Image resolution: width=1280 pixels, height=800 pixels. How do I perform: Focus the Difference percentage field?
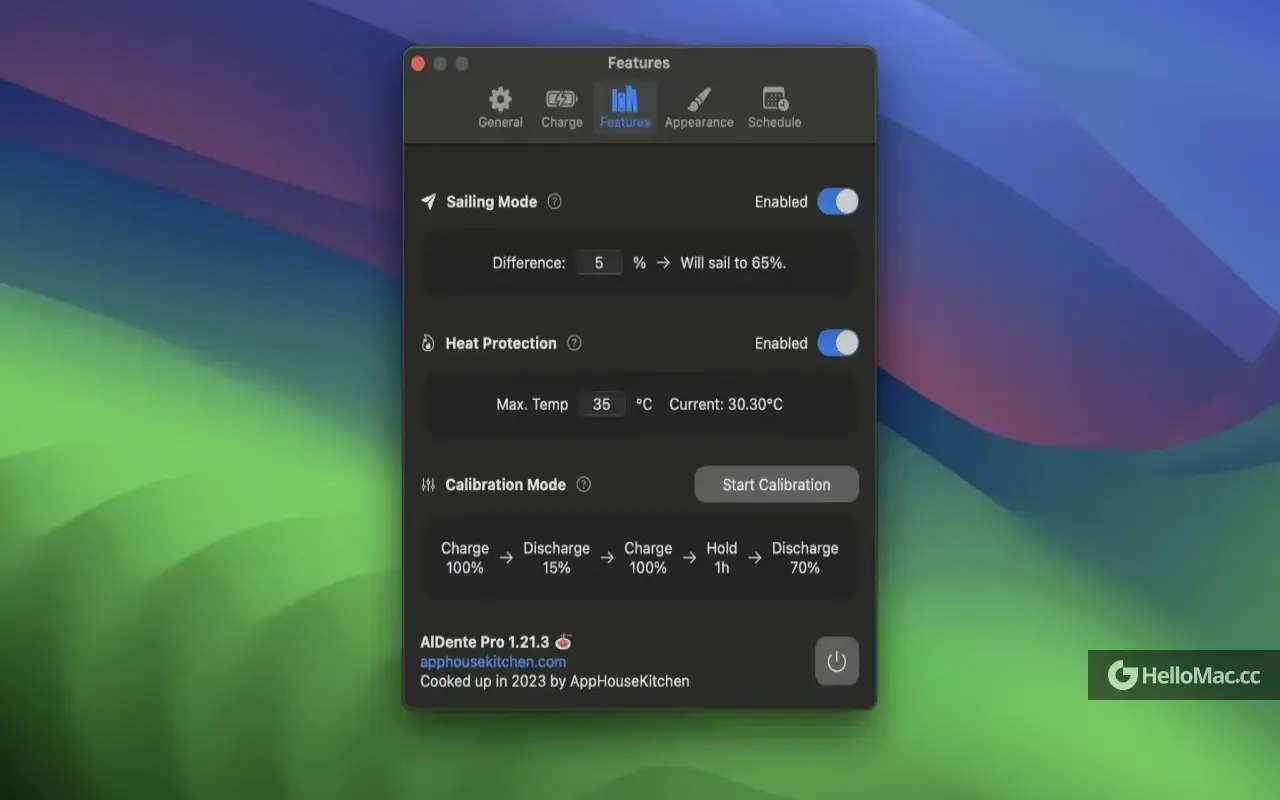tap(599, 263)
